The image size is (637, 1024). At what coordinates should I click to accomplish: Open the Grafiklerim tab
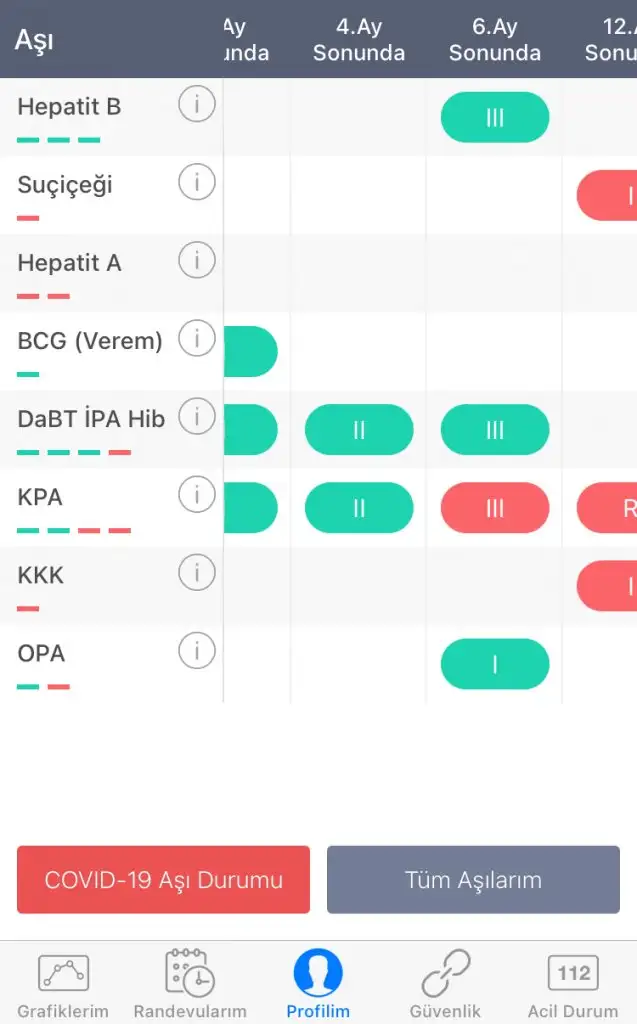click(63, 984)
